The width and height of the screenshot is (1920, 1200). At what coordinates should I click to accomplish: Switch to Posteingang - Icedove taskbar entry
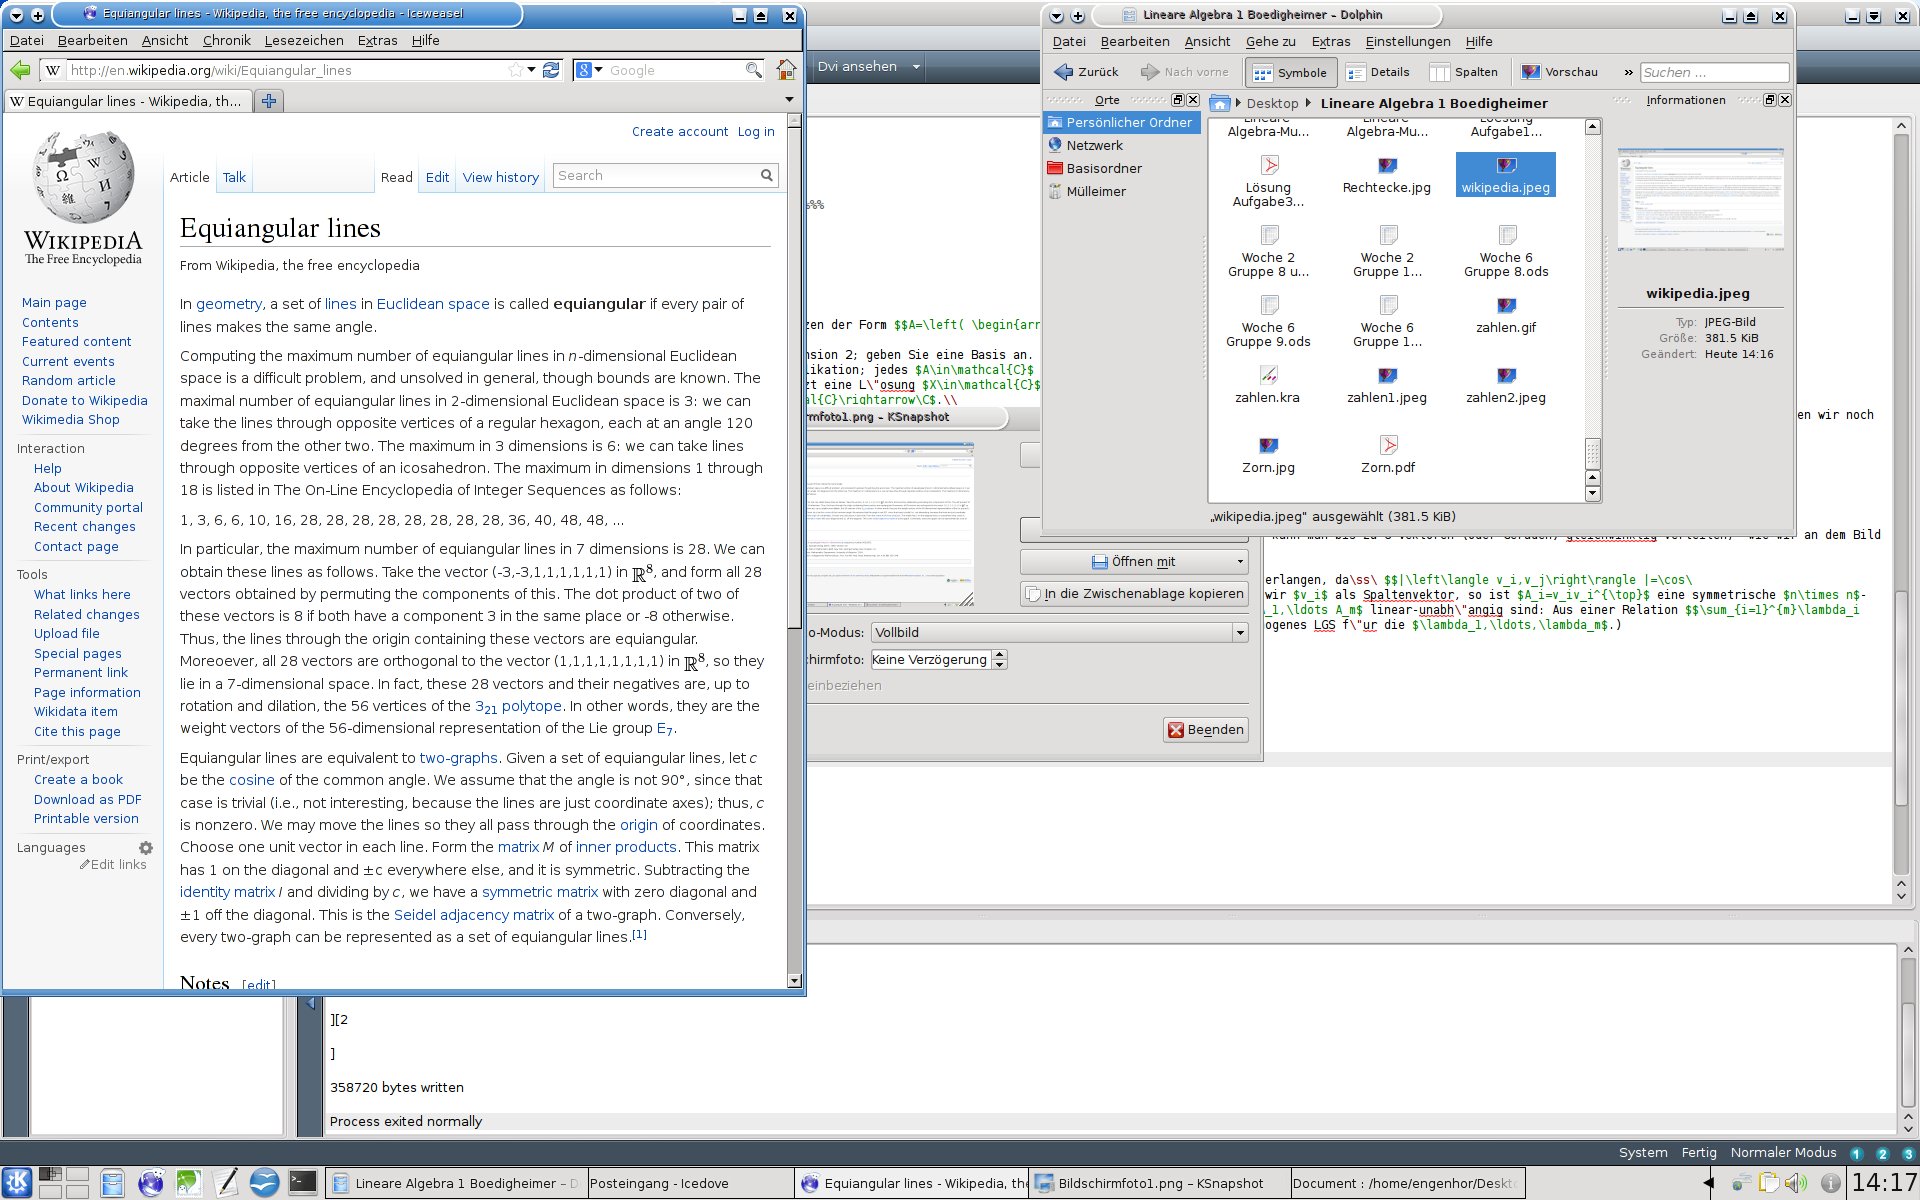[690, 1183]
